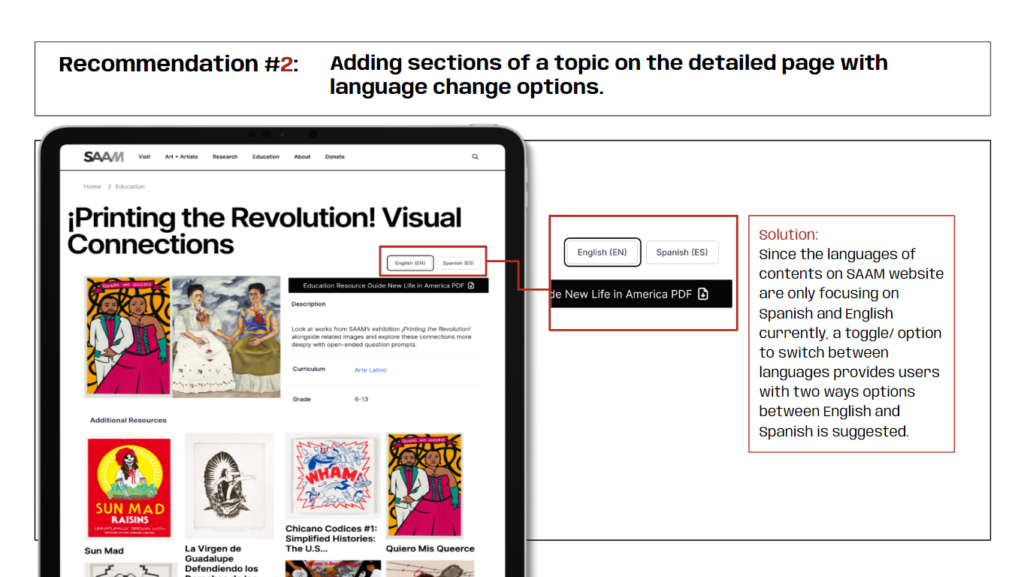Open the Quiero Mis Queerce hero artwork
The image size is (1024, 577).
[128, 336]
